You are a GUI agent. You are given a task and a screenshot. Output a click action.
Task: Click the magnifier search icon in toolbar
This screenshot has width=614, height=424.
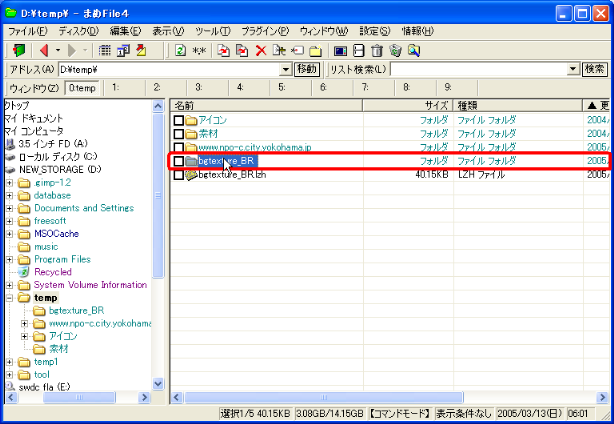pos(412,50)
